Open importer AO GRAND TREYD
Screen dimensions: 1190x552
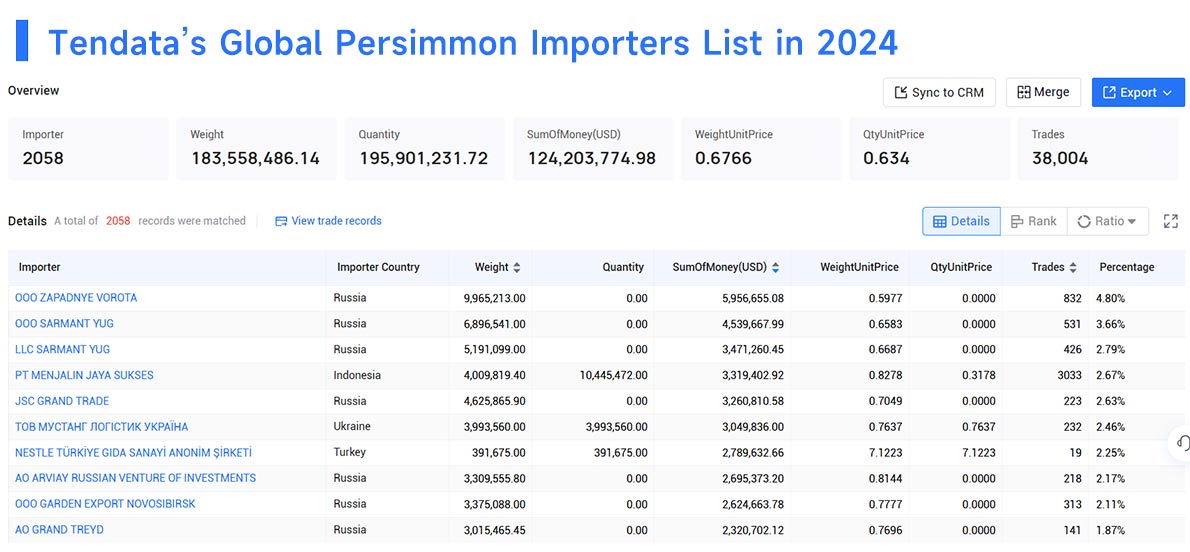coord(59,529)
